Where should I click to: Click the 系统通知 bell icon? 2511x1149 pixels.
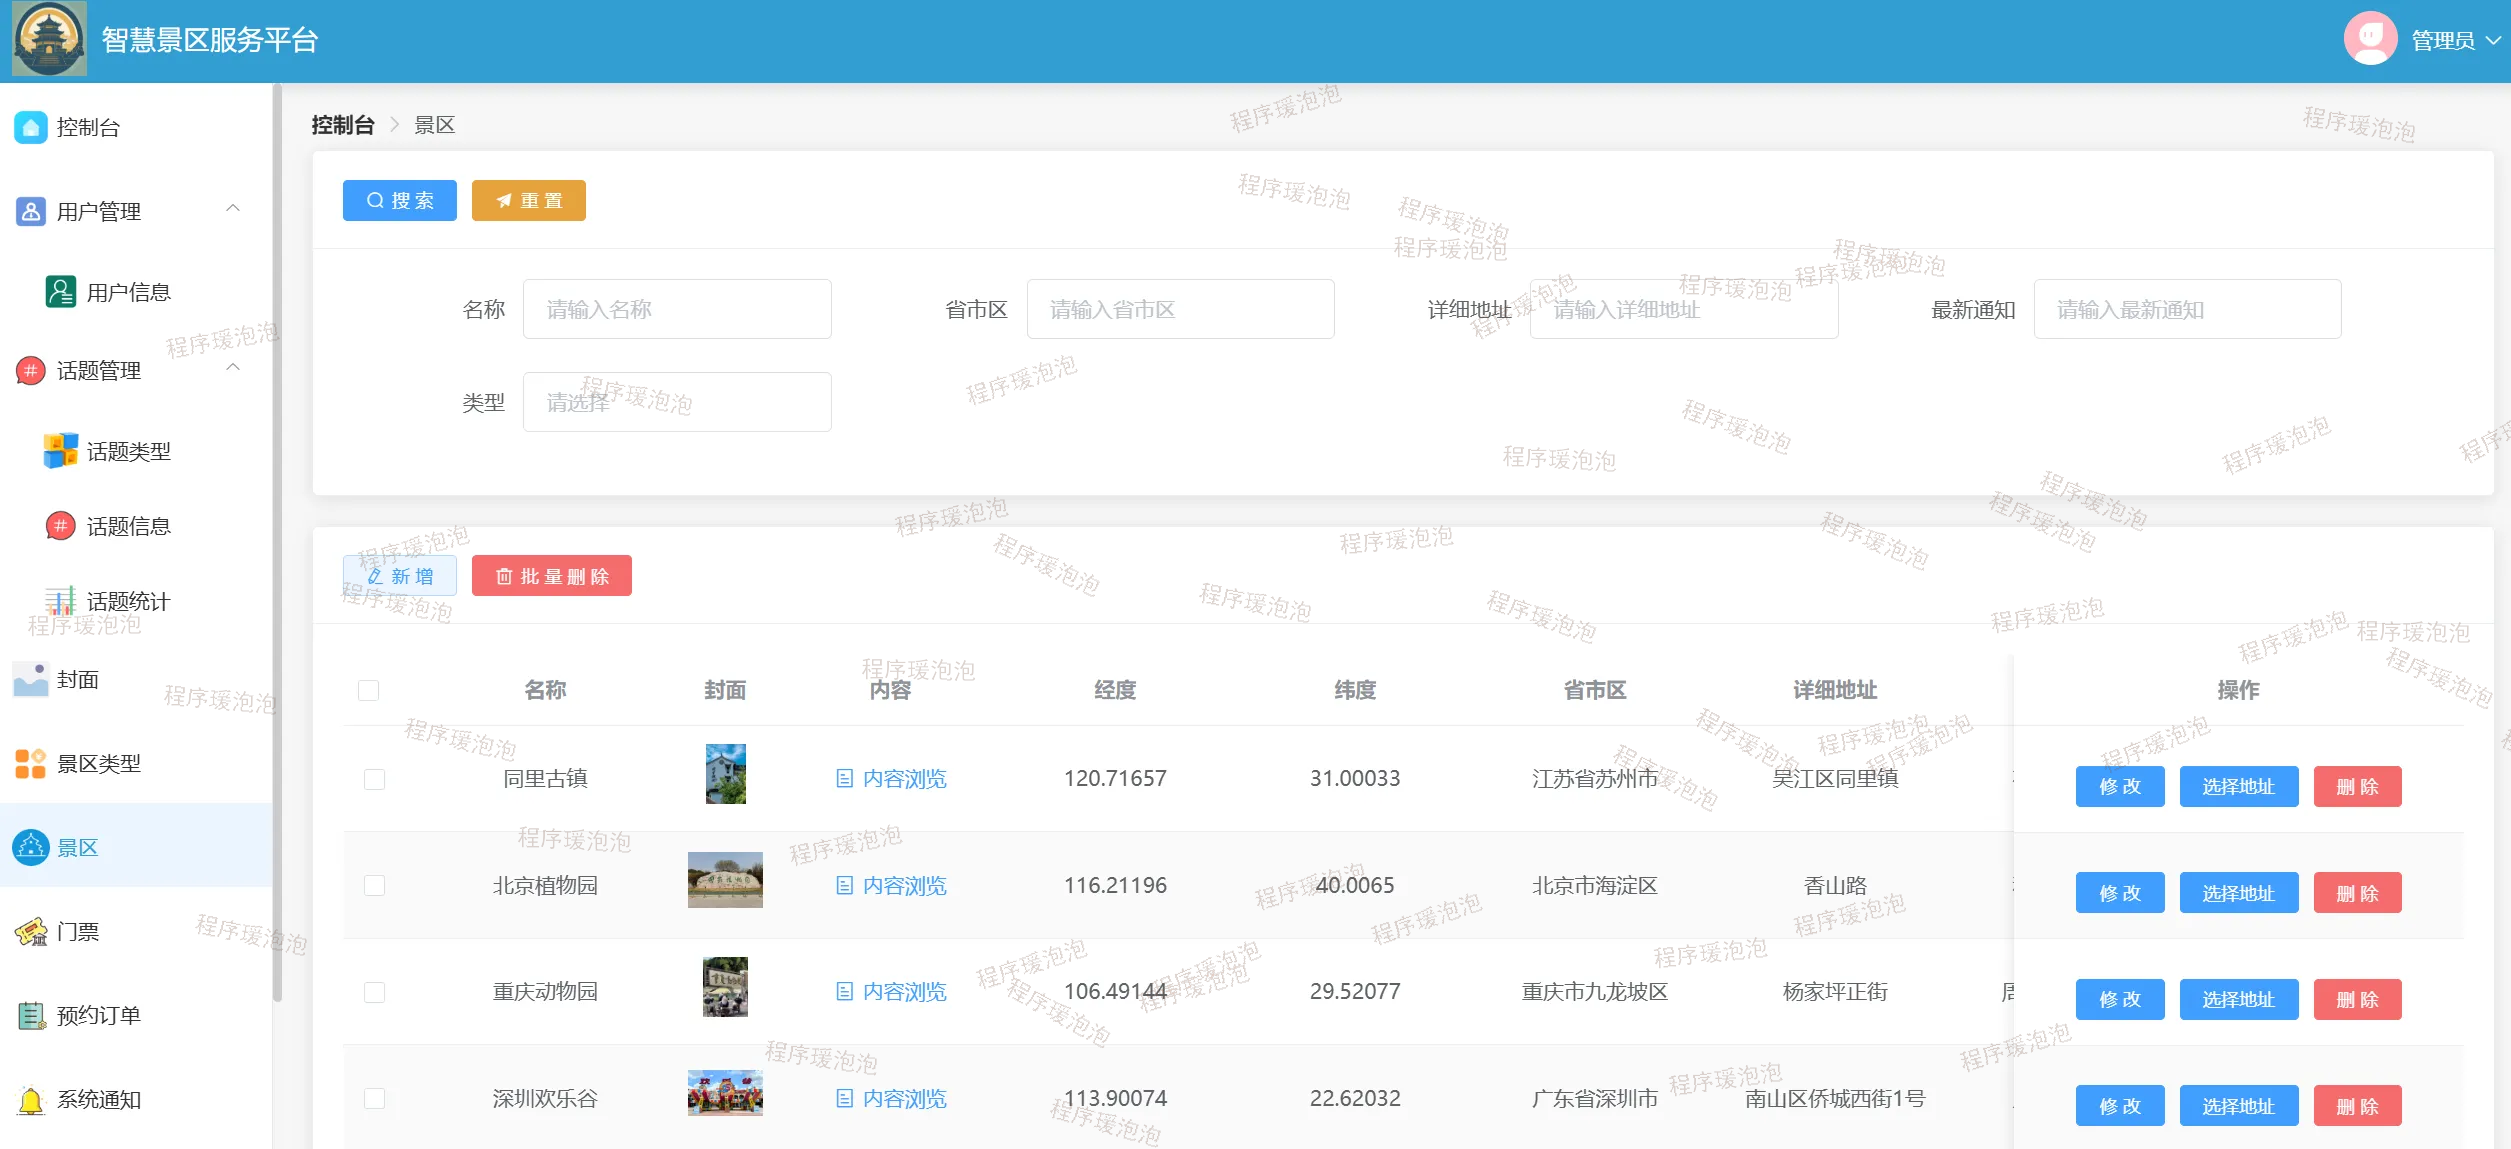31,1100
